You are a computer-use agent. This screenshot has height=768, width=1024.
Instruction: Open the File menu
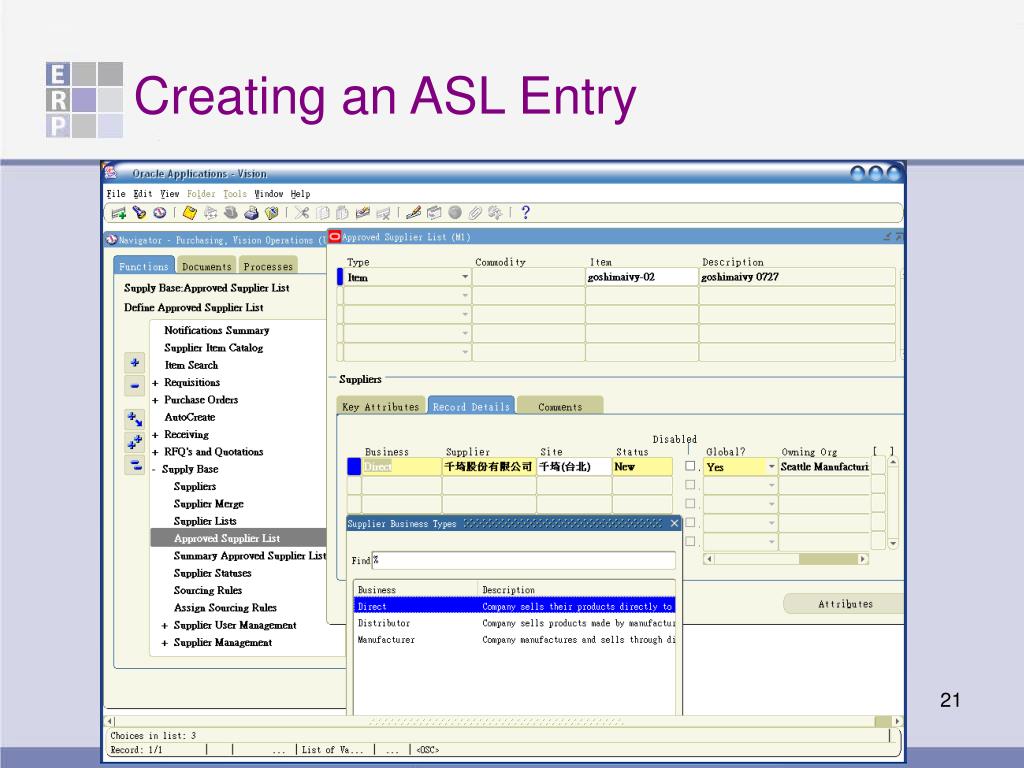coord(116,194)
